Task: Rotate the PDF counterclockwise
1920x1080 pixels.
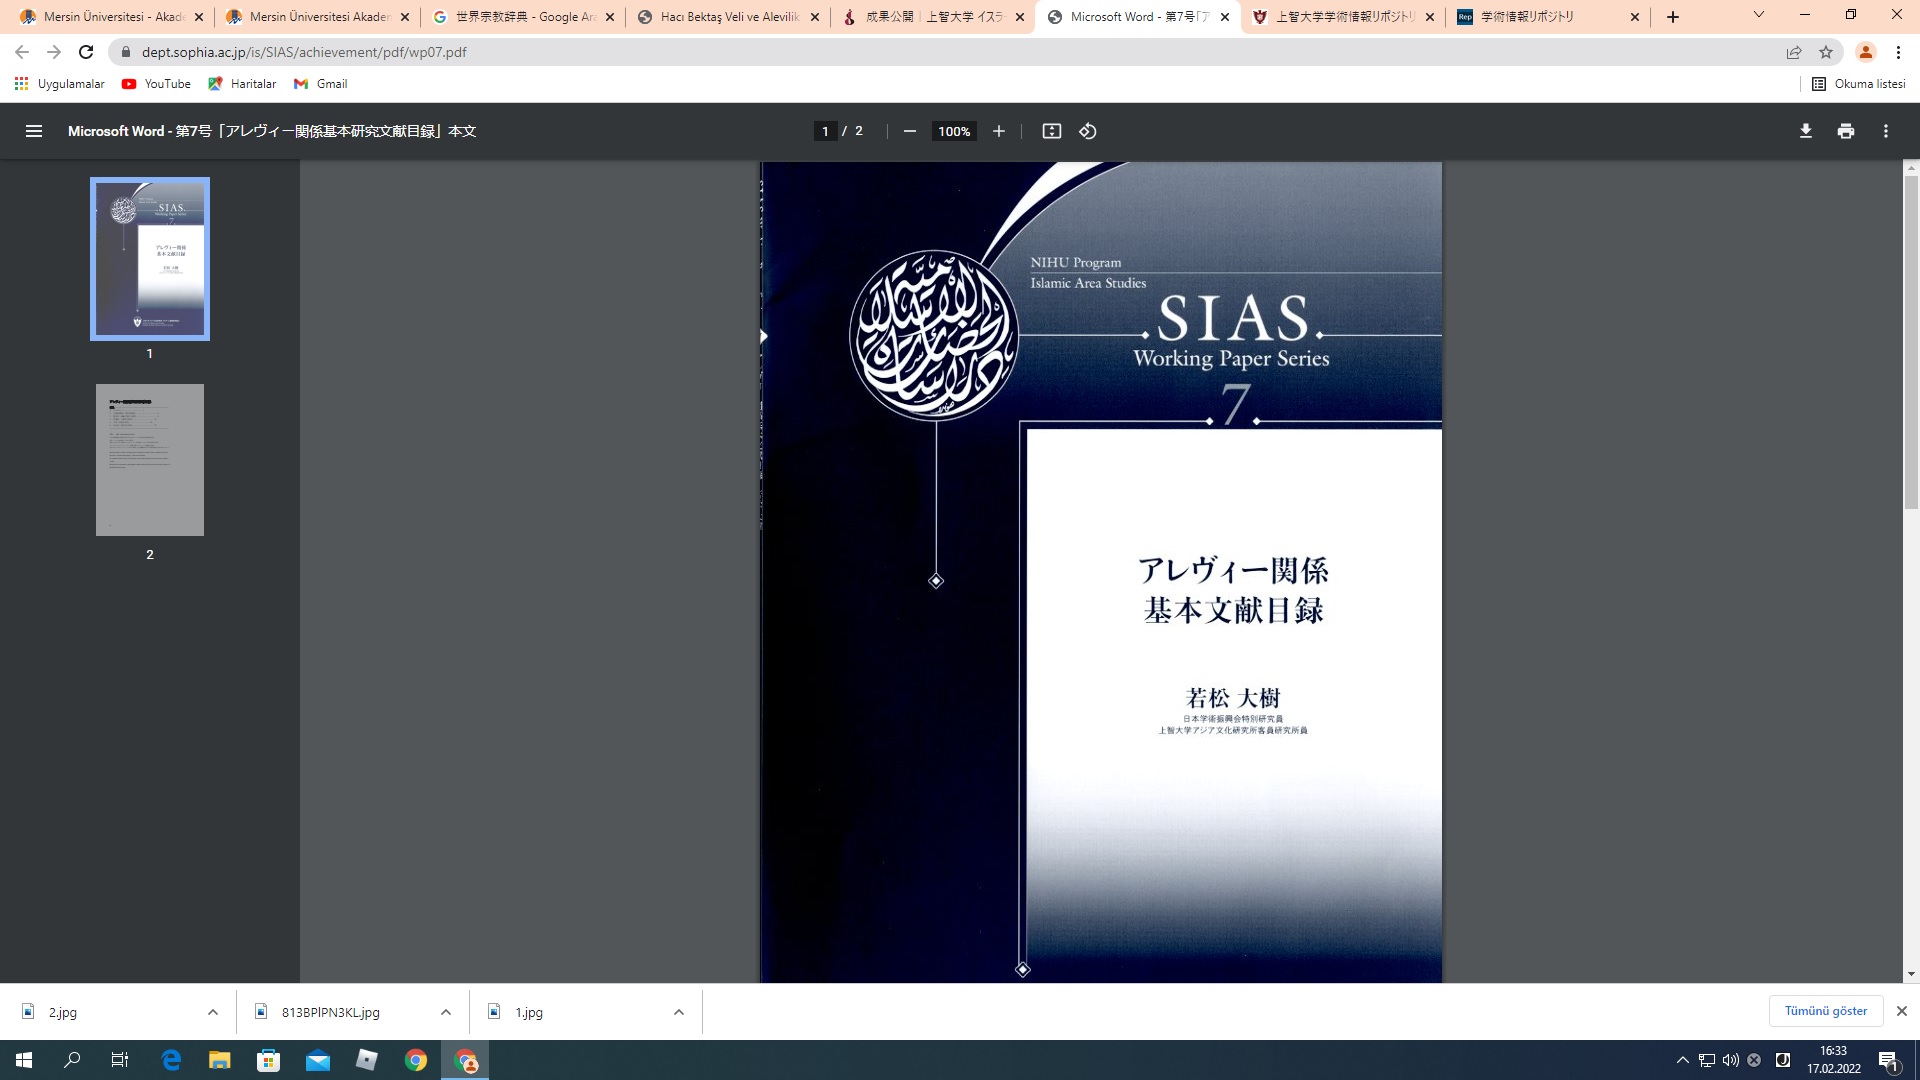Action: (1088, 131)
